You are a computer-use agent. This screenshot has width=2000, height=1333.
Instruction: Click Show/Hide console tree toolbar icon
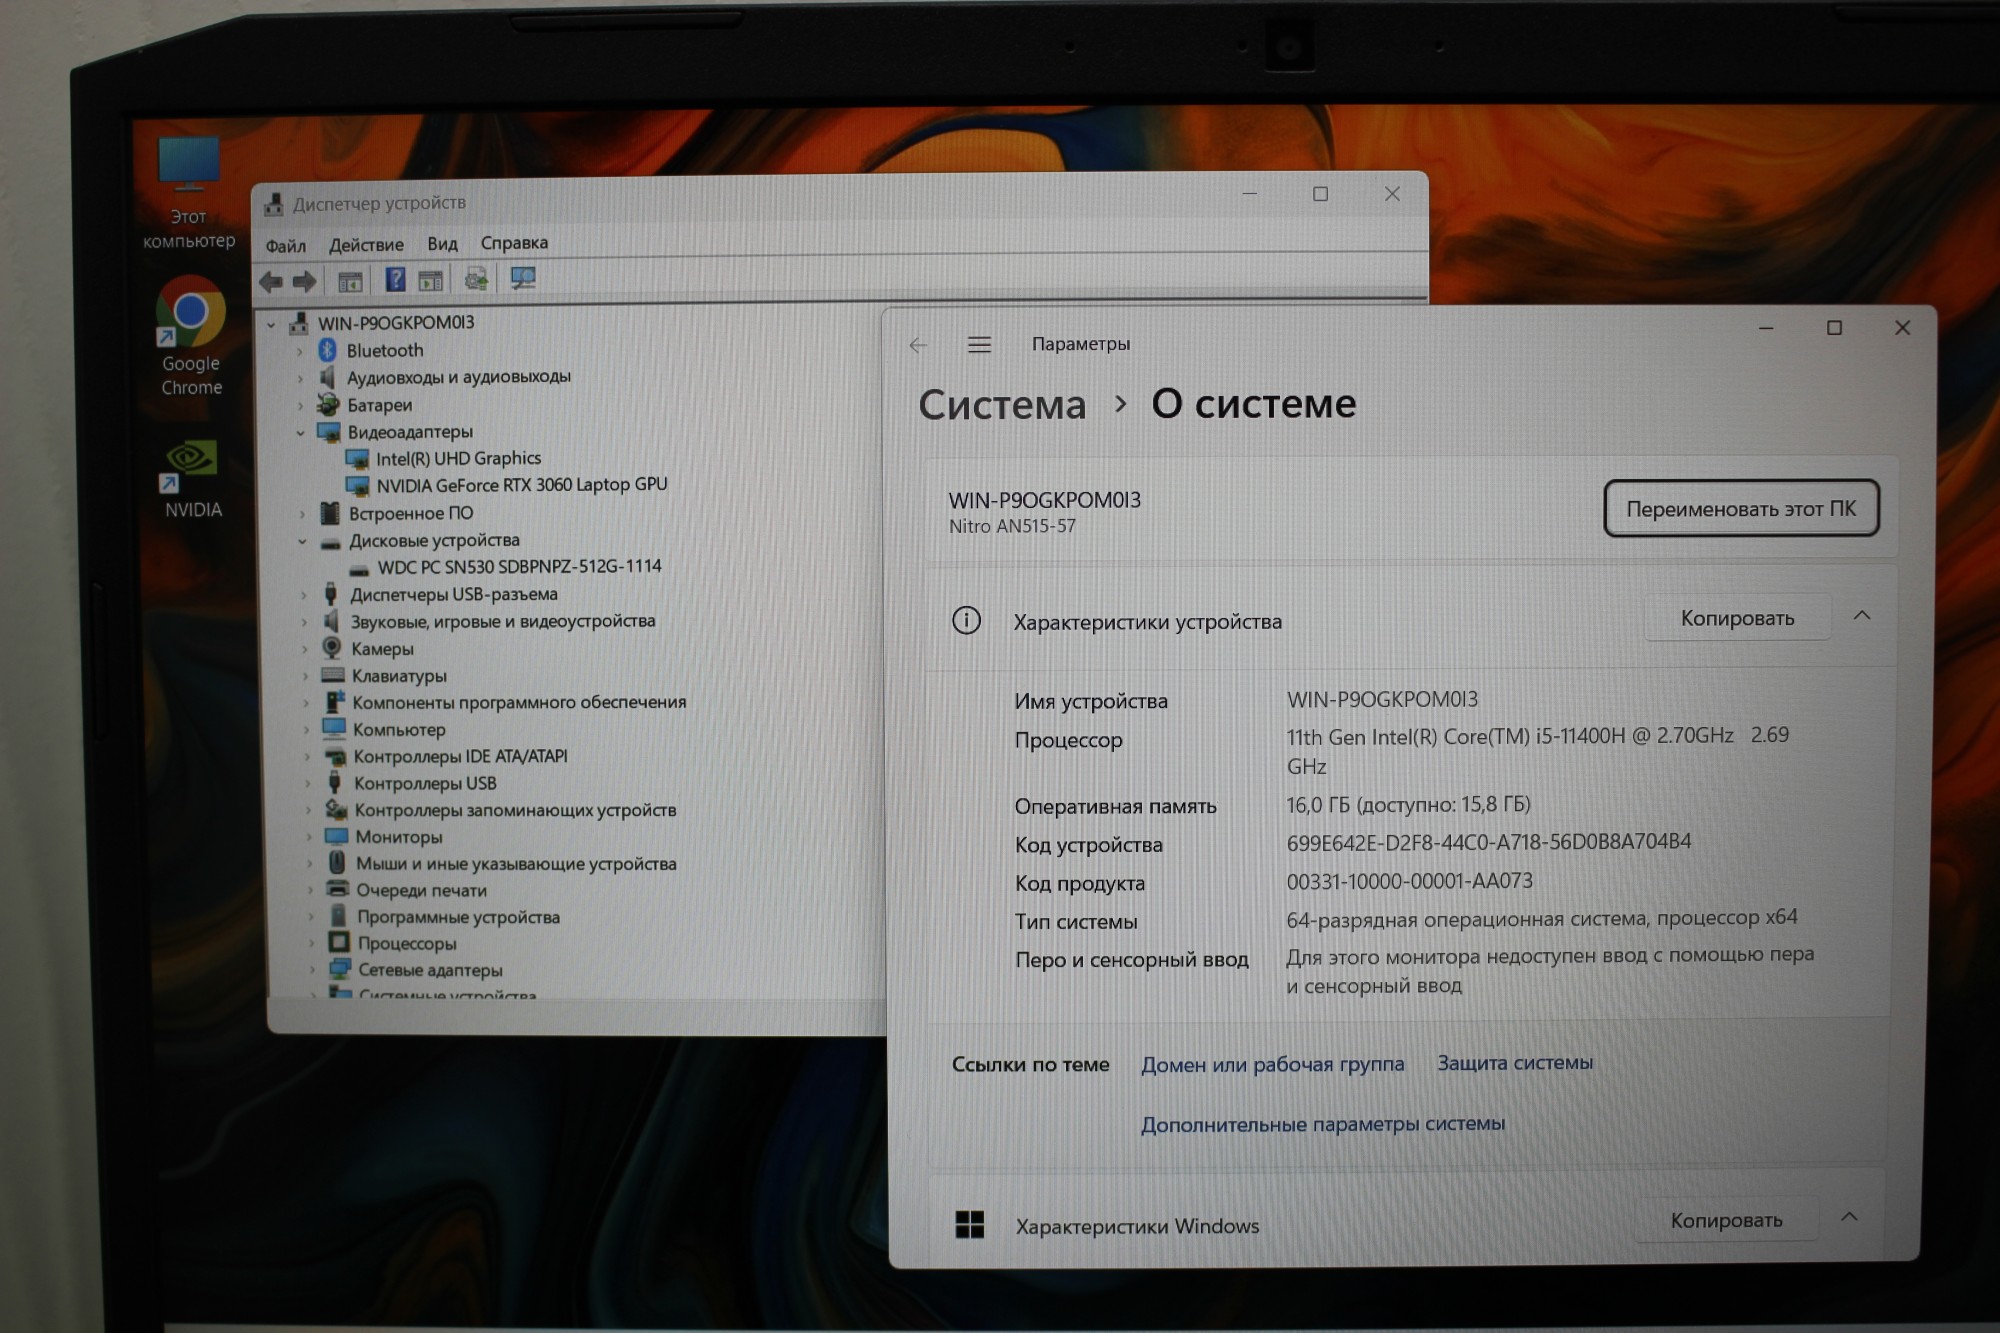click(x=350, y=282)
